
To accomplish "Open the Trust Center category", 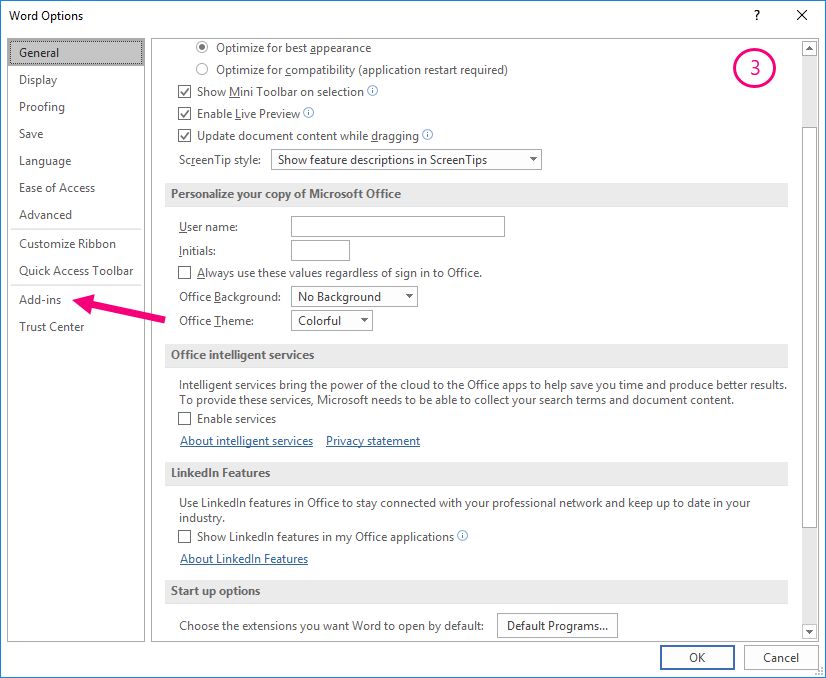I will [x=52, y=327].
